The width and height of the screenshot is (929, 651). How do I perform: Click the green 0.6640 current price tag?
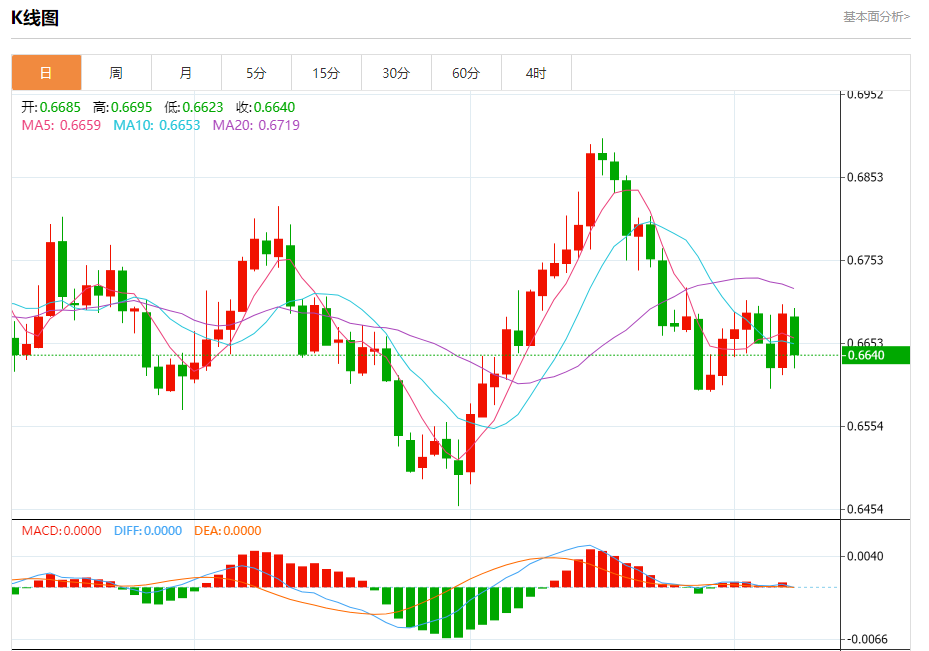click(876, 355)
